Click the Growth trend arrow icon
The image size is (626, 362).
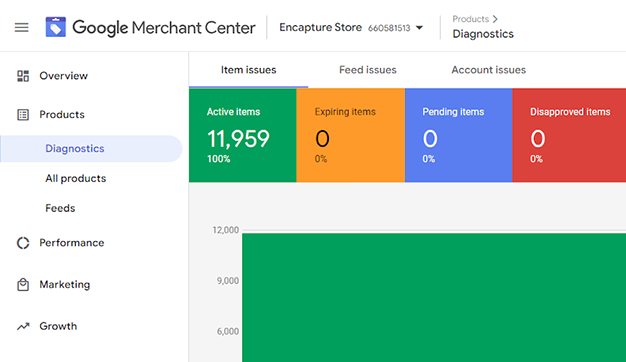pyautogui.click(x=23, y=326)
